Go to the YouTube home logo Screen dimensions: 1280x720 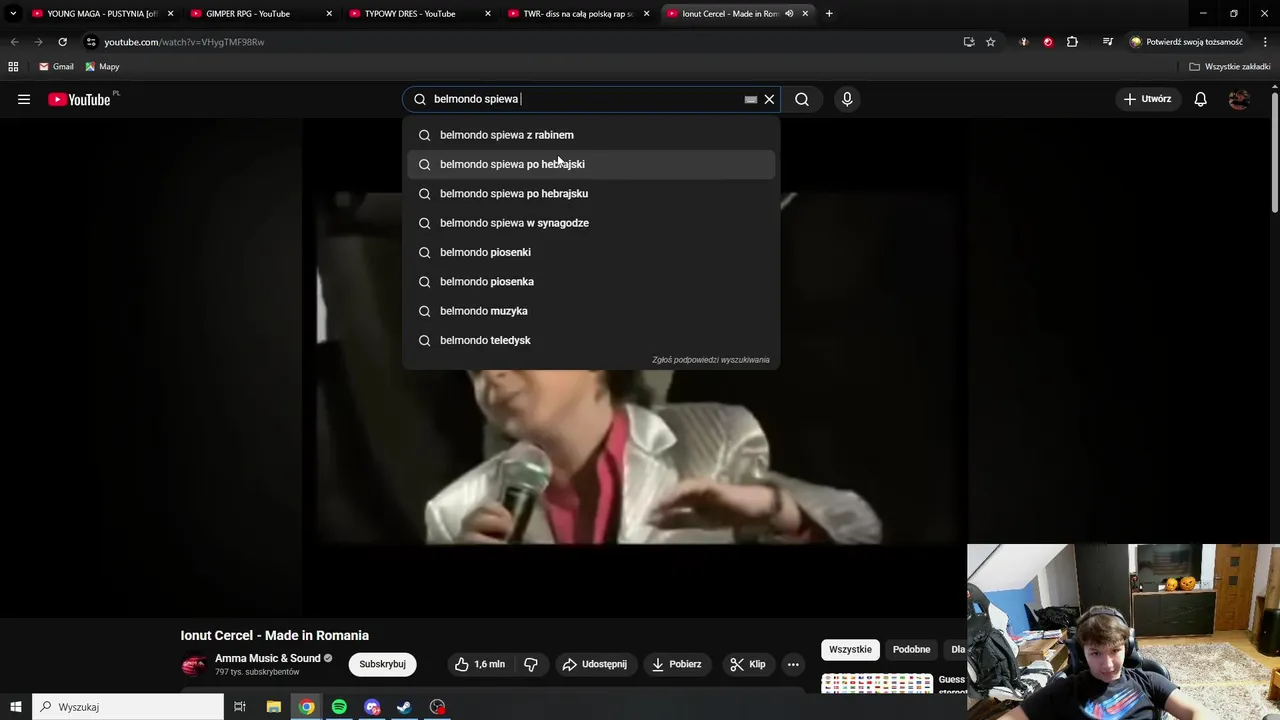(79, 99)
